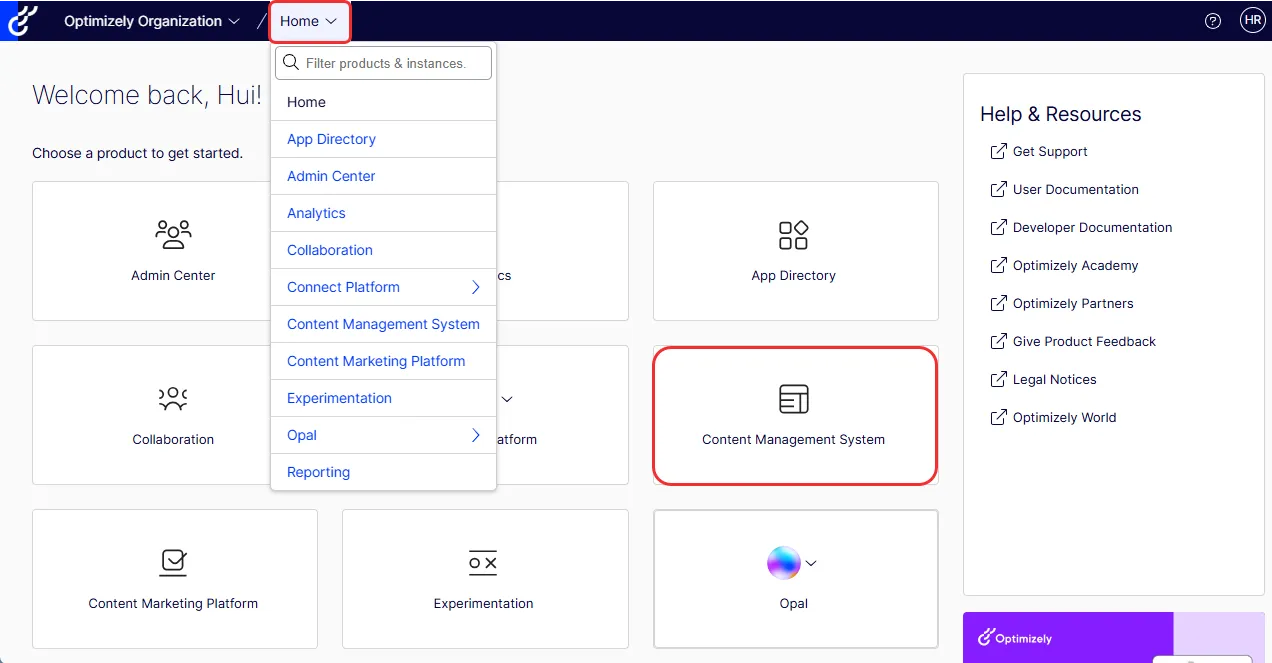The width and height of the screenshot is (1272, 663).
Task: Open the Legal Notices link
Action: tap(1055, 379)
